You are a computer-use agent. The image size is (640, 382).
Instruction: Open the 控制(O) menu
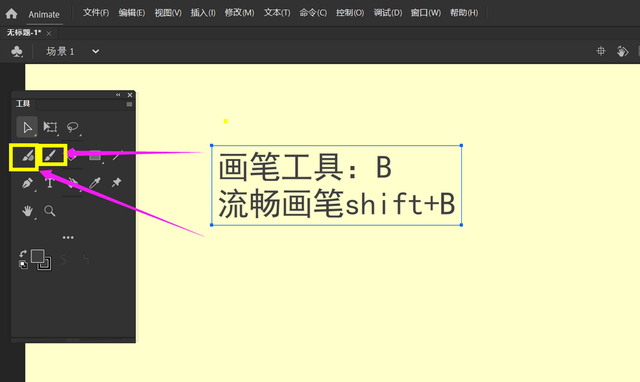pos(350,13)
